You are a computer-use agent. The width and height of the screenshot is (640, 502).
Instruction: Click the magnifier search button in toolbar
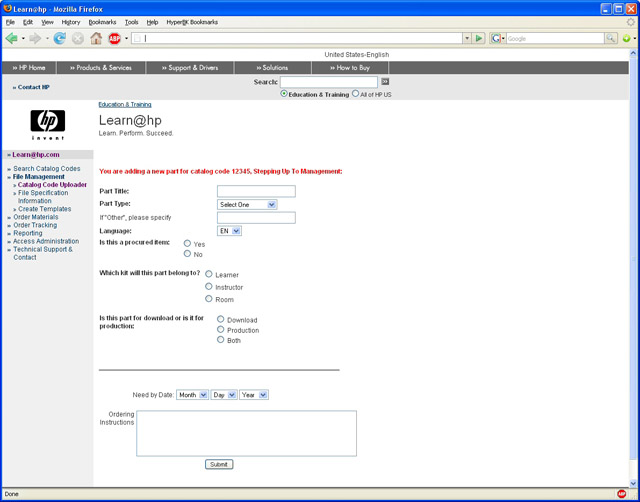(x=610, y=38)
